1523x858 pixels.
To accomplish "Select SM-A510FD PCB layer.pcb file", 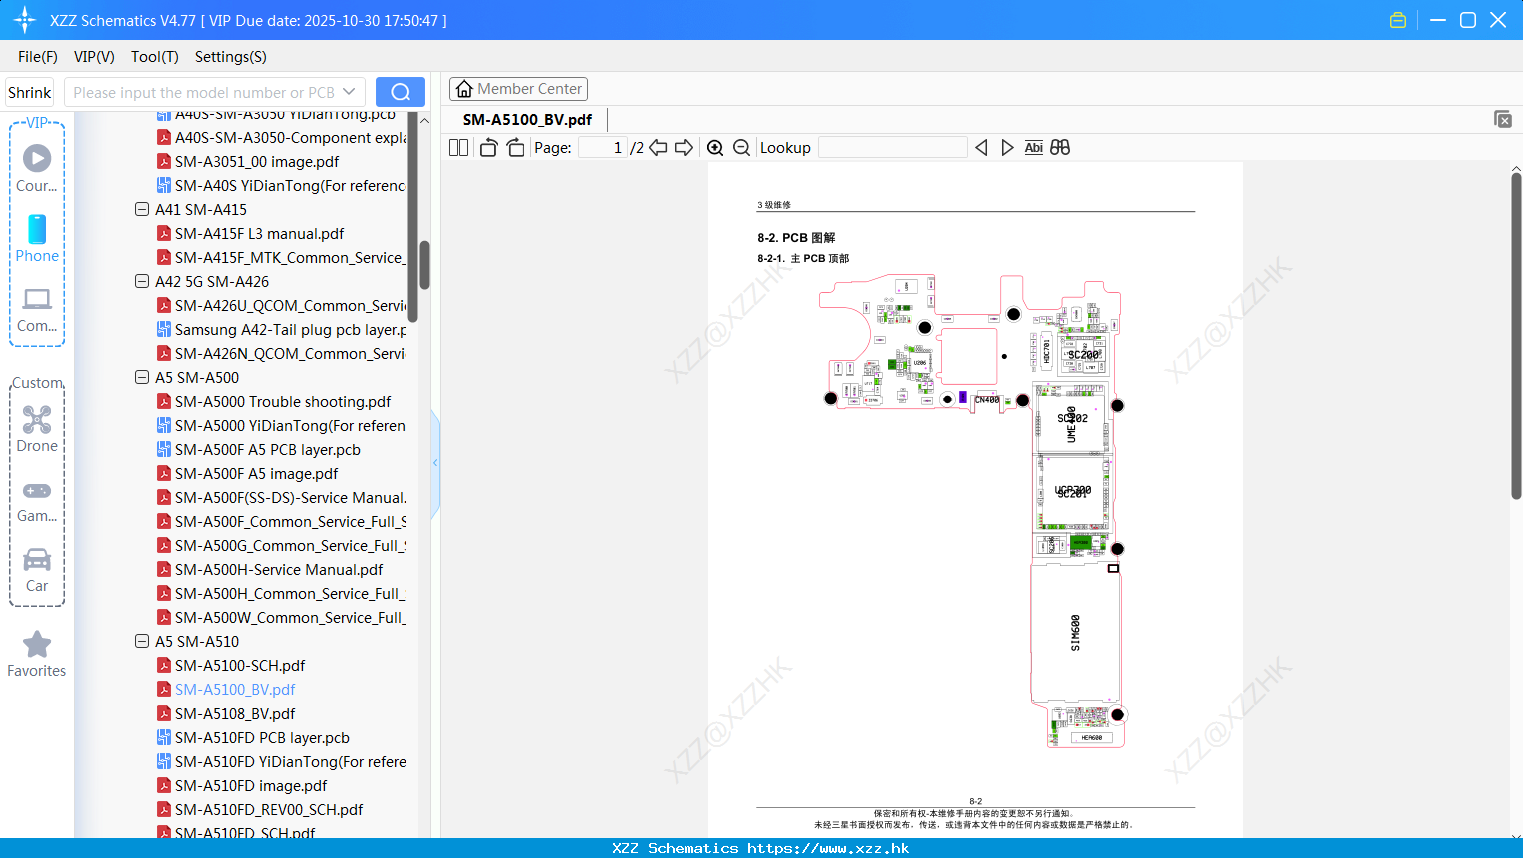I will tap(262, 738).
